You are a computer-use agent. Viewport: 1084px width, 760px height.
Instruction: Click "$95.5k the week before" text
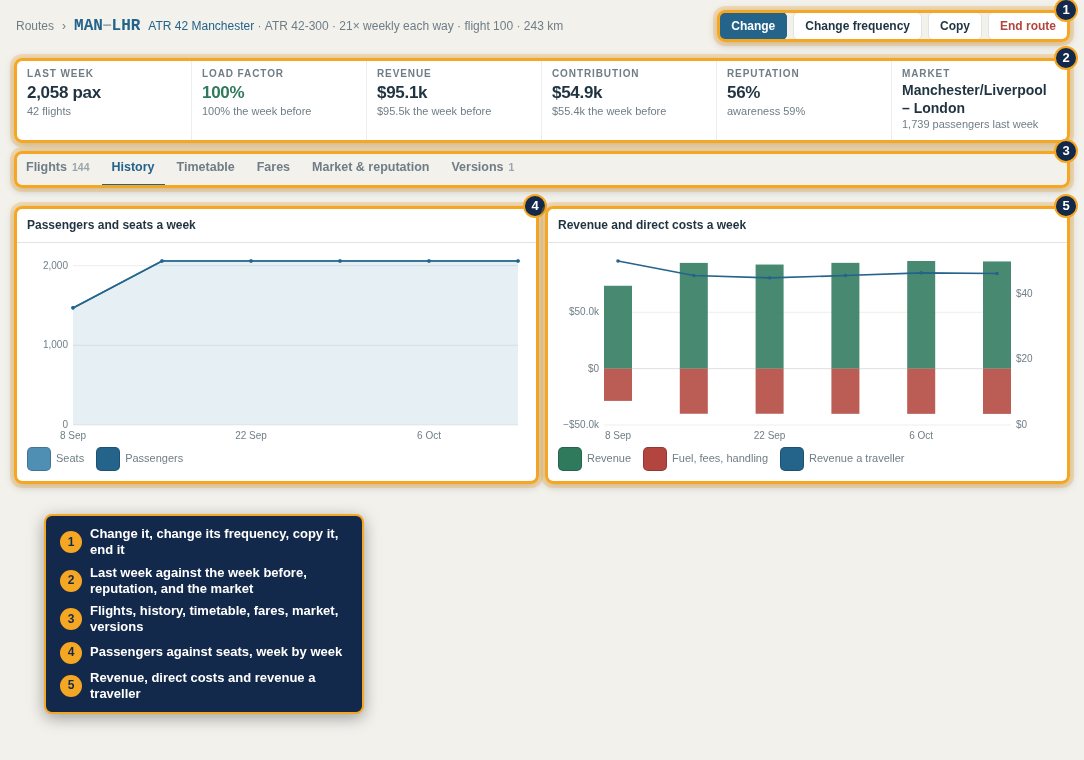tap(433, 111)
